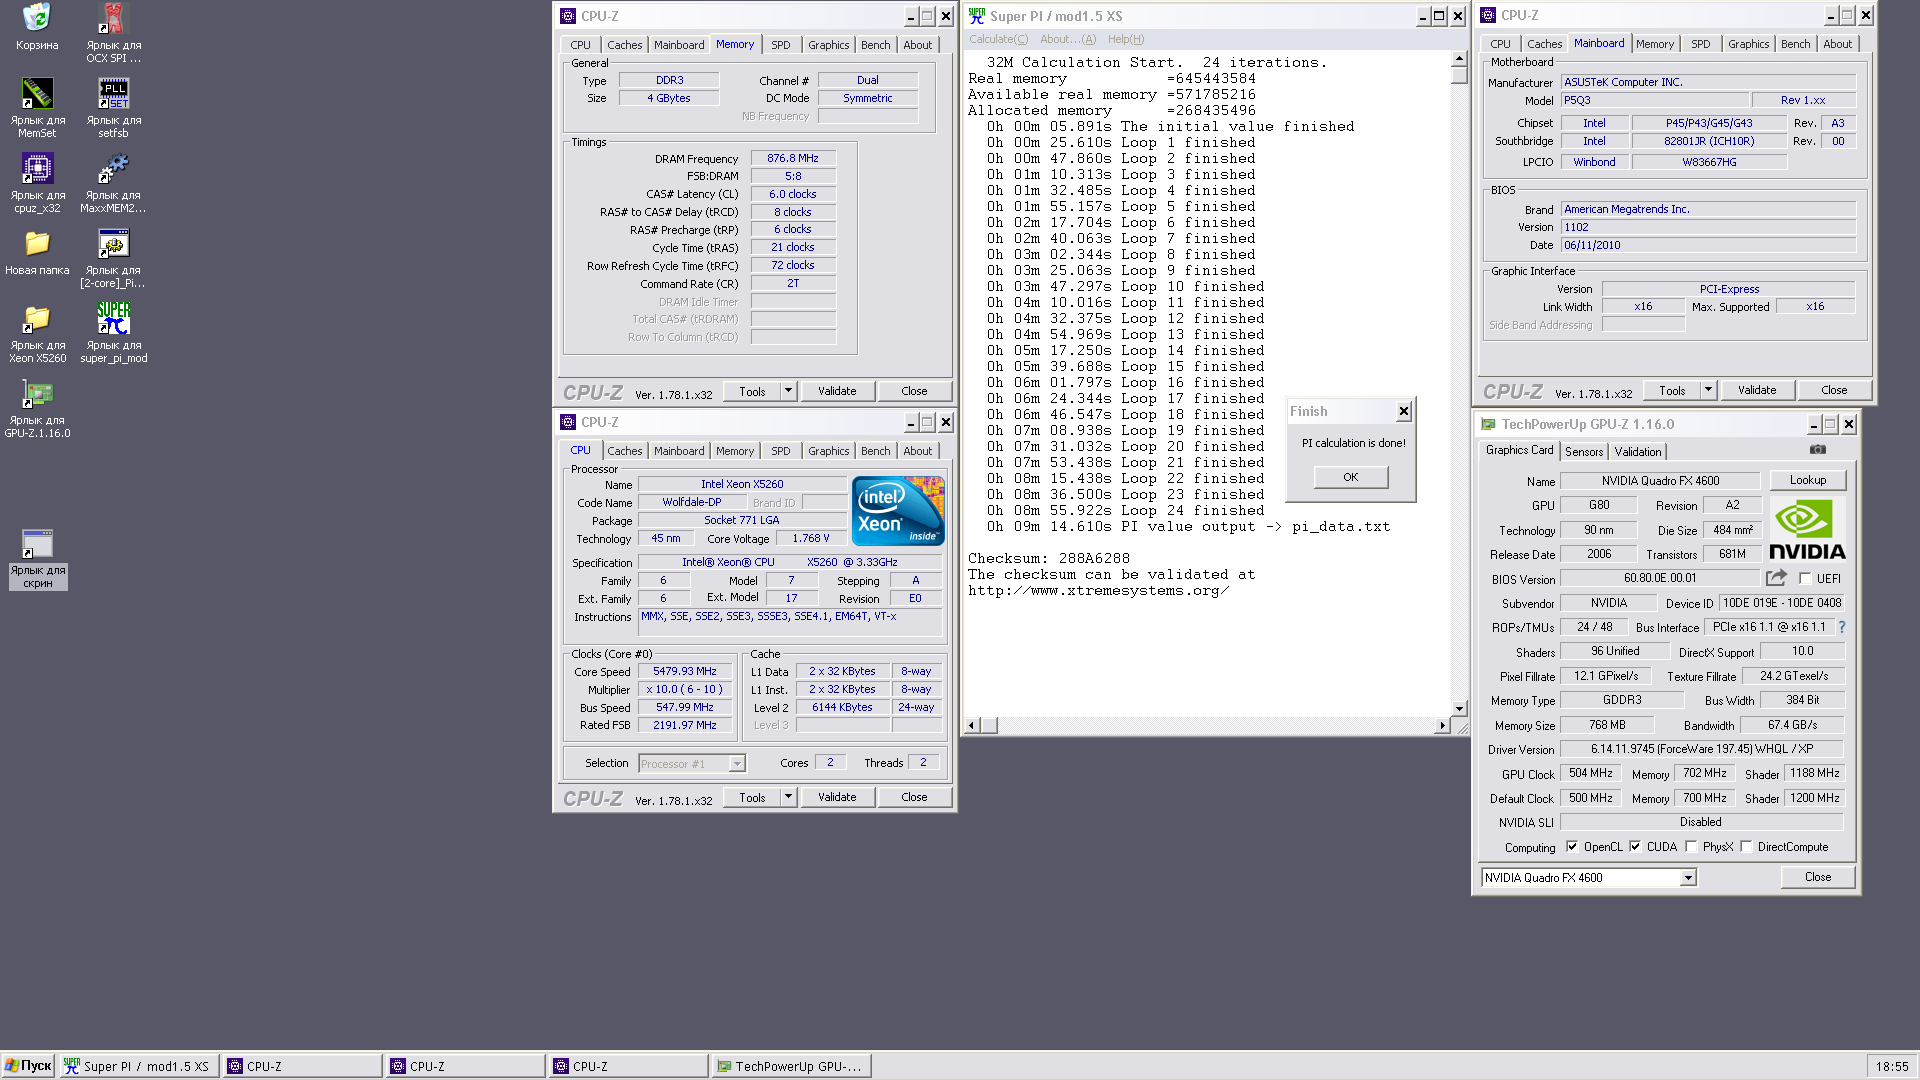Click the Bus Interface question mark icon
The height and width of the screenshot is (1080, 1920).
coord(1841,627)
